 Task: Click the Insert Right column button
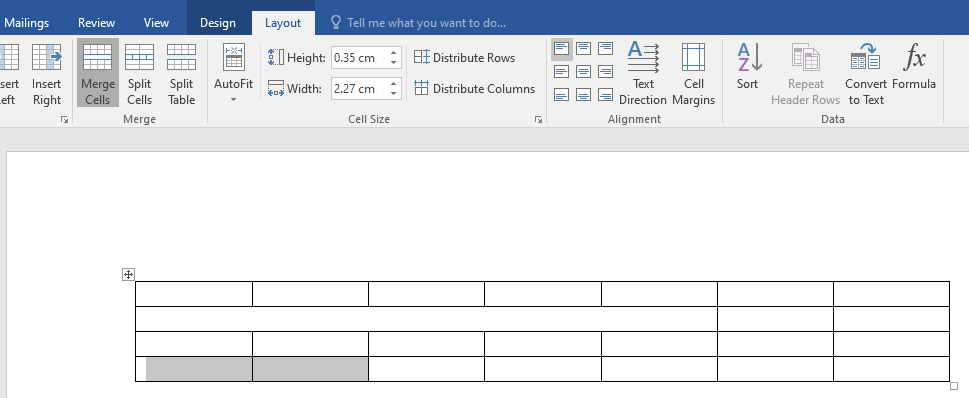[47, 74]
